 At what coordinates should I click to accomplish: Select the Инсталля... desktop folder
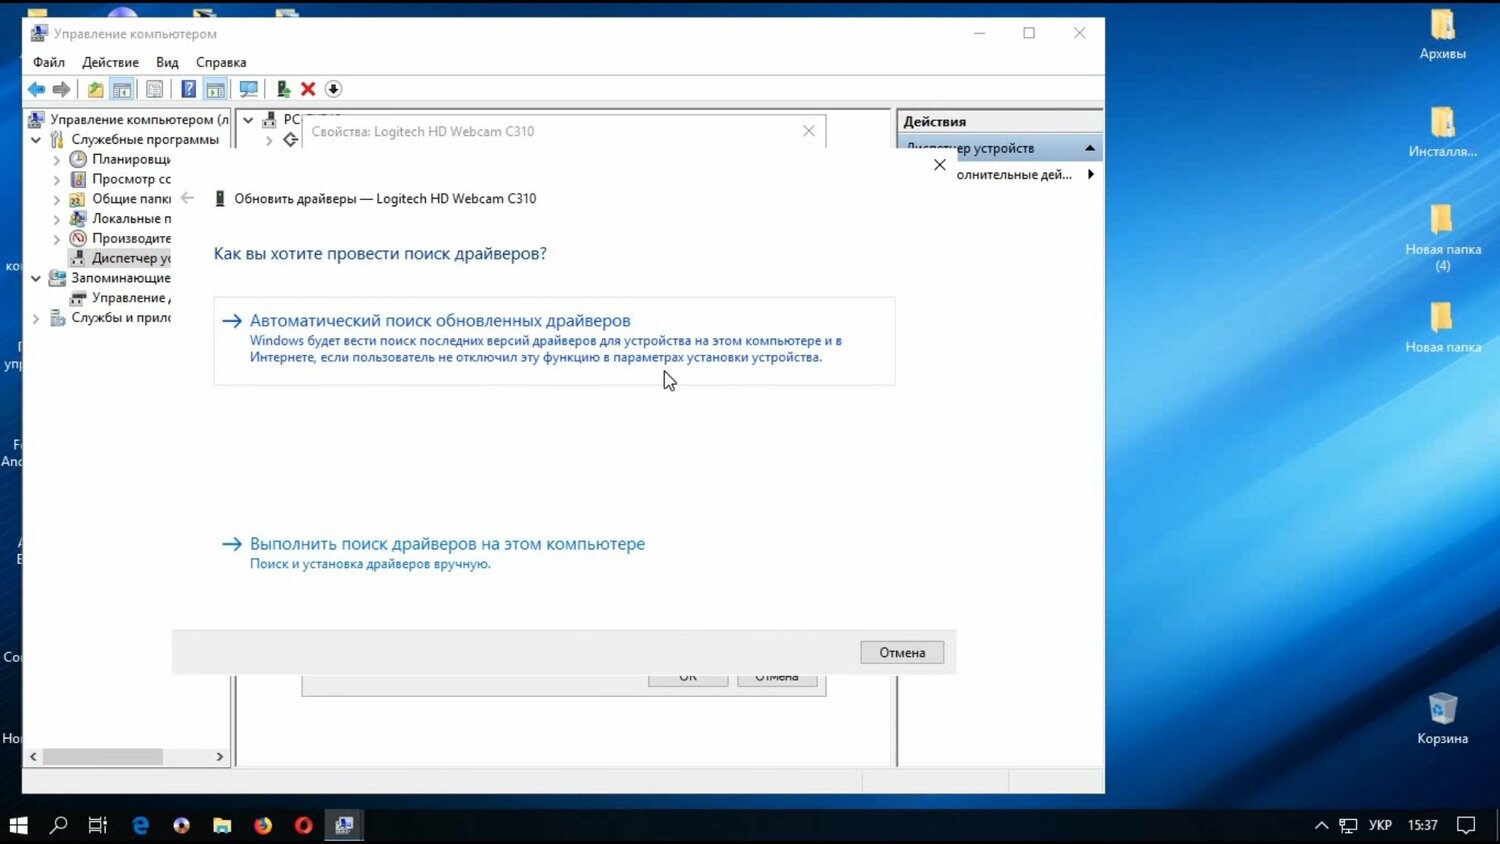click(x=1442, y=132)
